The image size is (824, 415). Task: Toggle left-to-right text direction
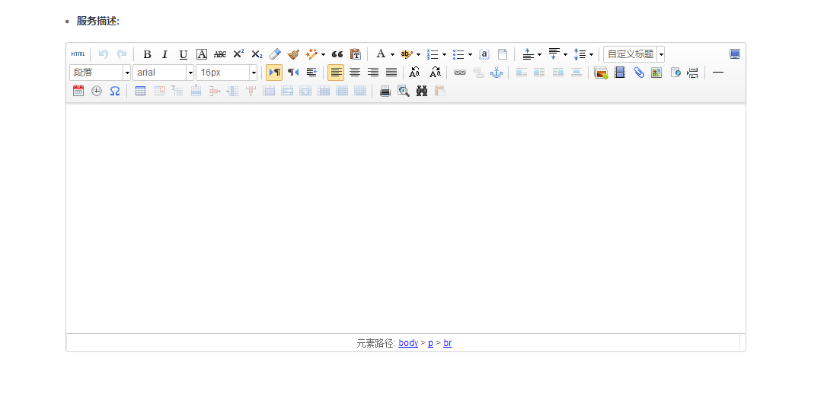(274, 72)
